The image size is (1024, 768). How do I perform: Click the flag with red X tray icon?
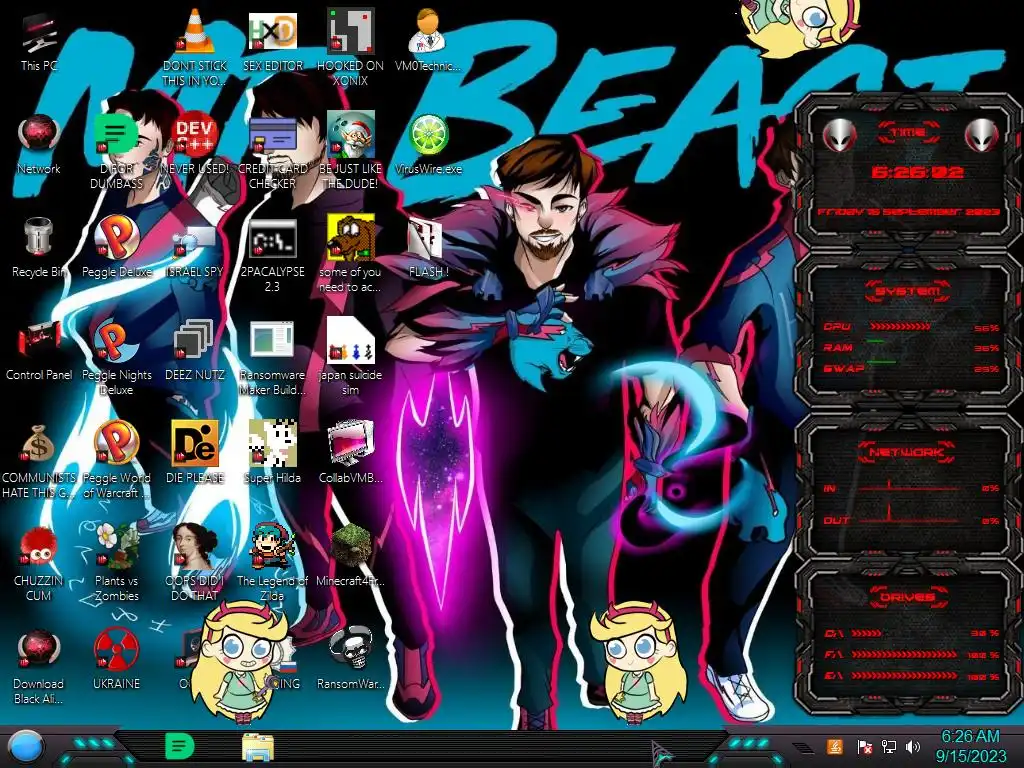tap(864, 746)
